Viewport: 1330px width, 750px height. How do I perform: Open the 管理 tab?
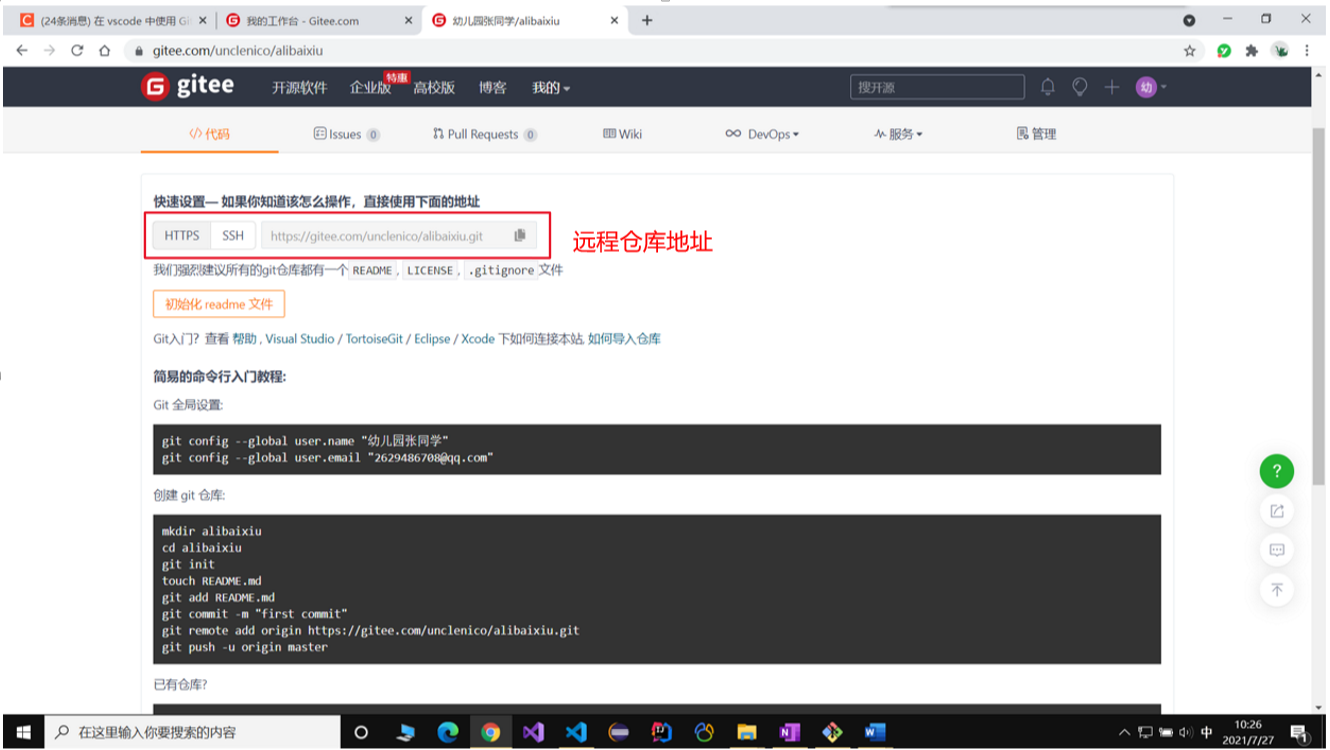(x=1037, y=134)
